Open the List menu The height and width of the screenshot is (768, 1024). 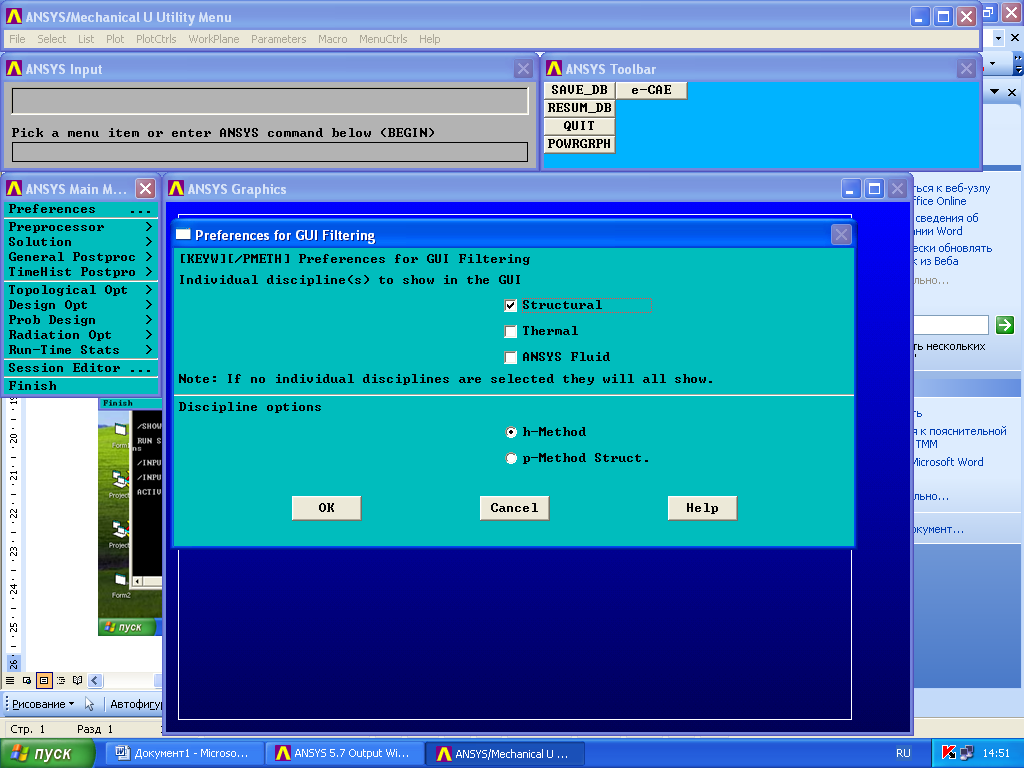86,39
